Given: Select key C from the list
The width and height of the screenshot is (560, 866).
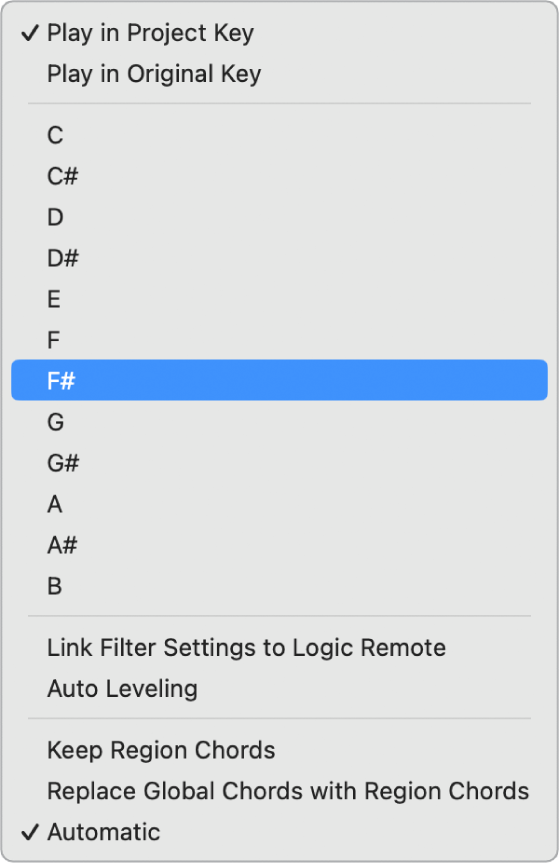Looking at the screenshot, I should pos(279,135).
